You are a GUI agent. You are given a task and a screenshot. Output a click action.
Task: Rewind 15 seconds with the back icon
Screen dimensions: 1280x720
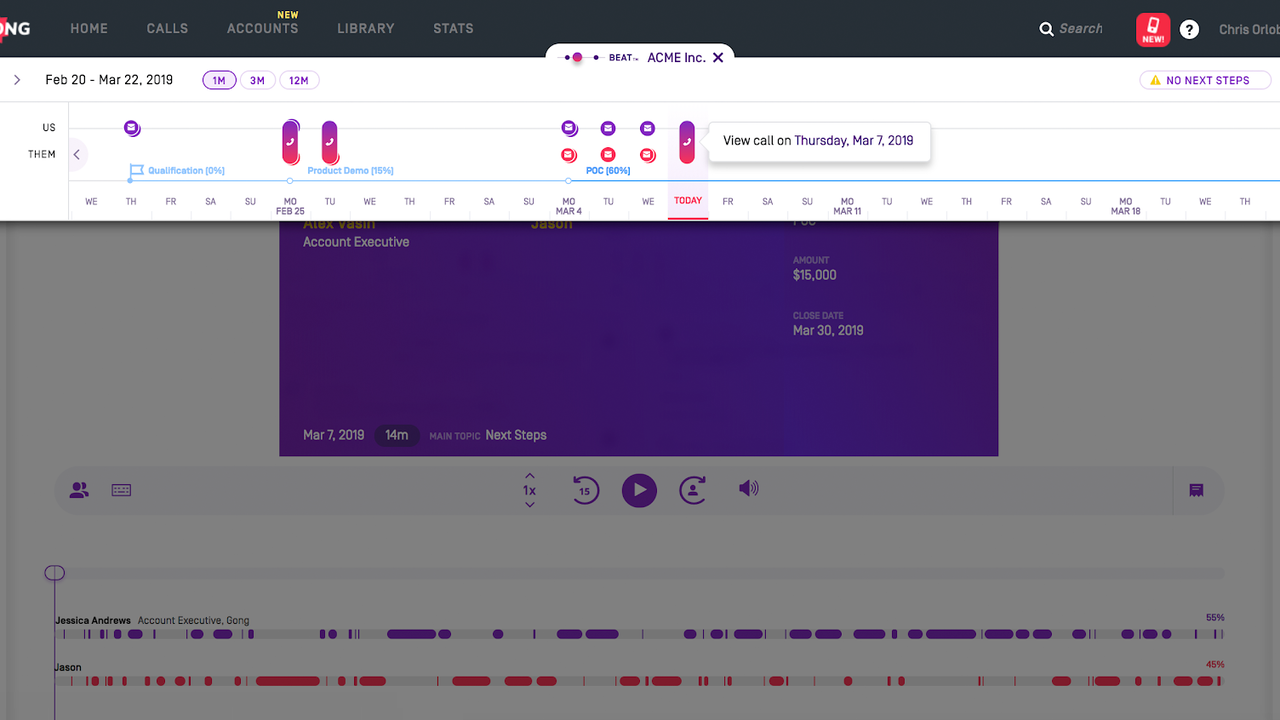[x=585, y=490]
